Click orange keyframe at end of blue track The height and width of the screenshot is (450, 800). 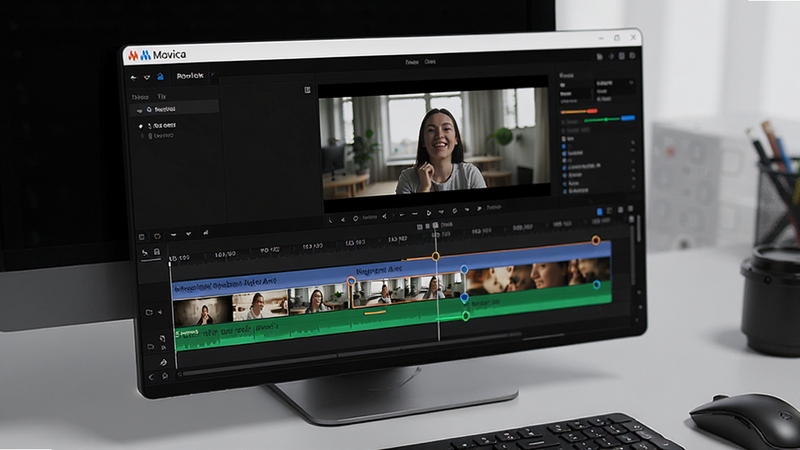click(595, 240)
